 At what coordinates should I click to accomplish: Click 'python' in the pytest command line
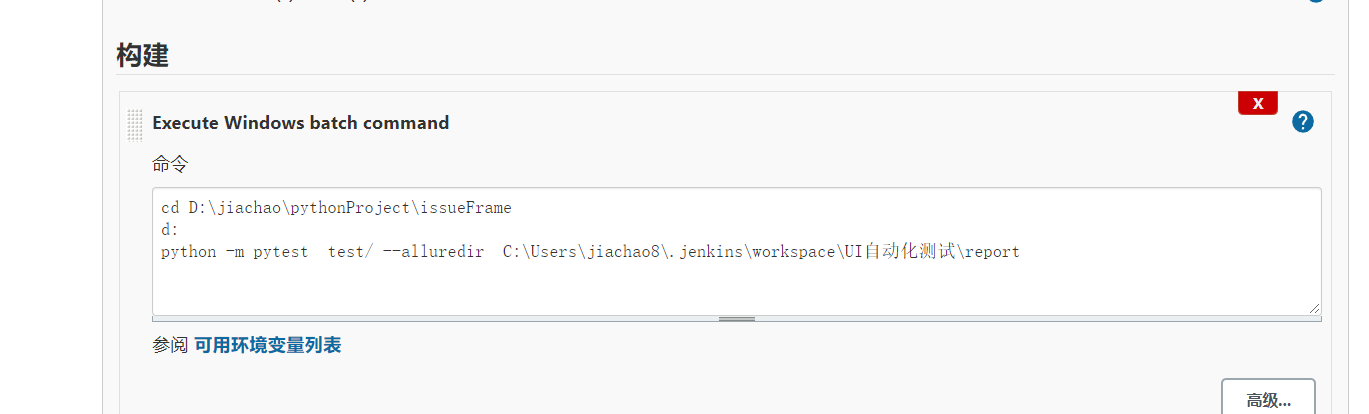[x=189, y=252]
